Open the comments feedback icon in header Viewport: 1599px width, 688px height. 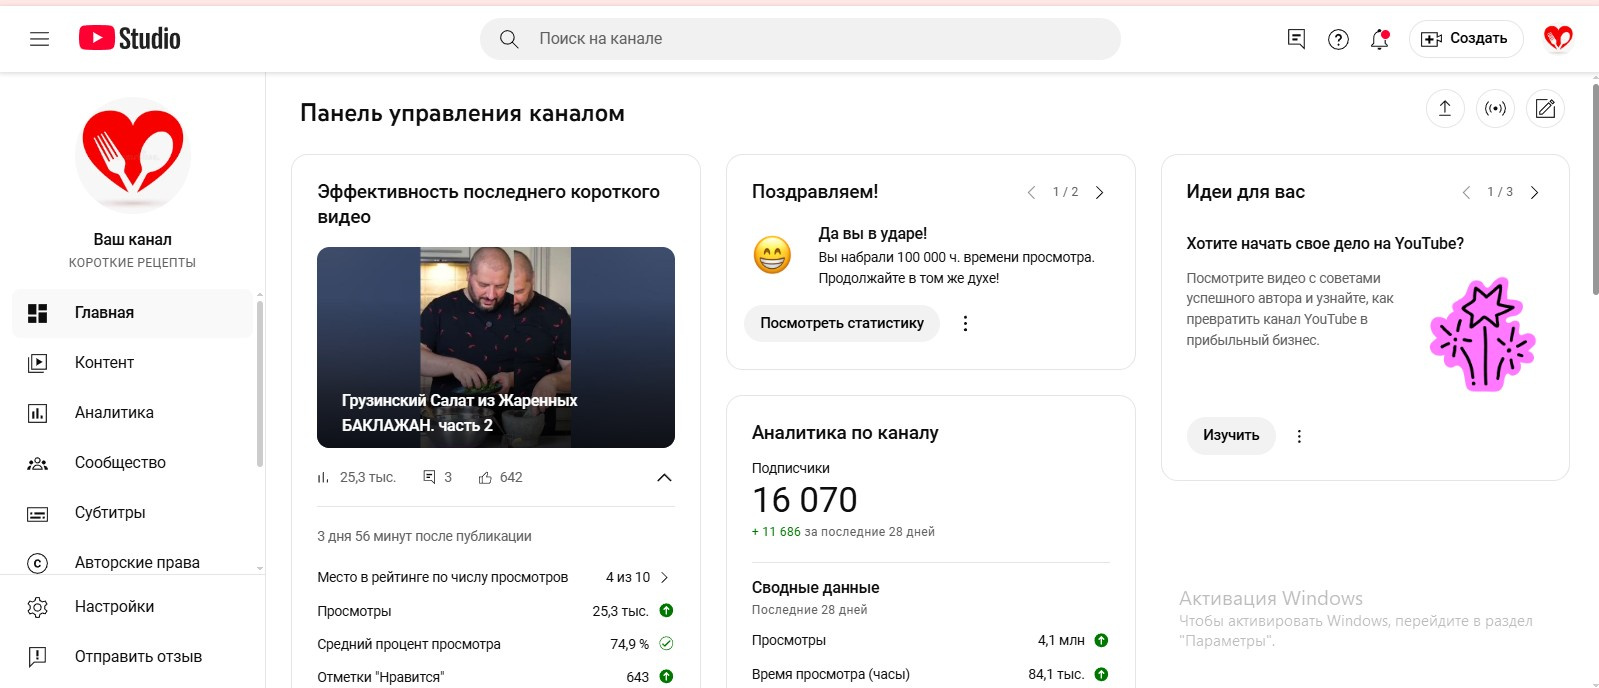click(1296, 39)
